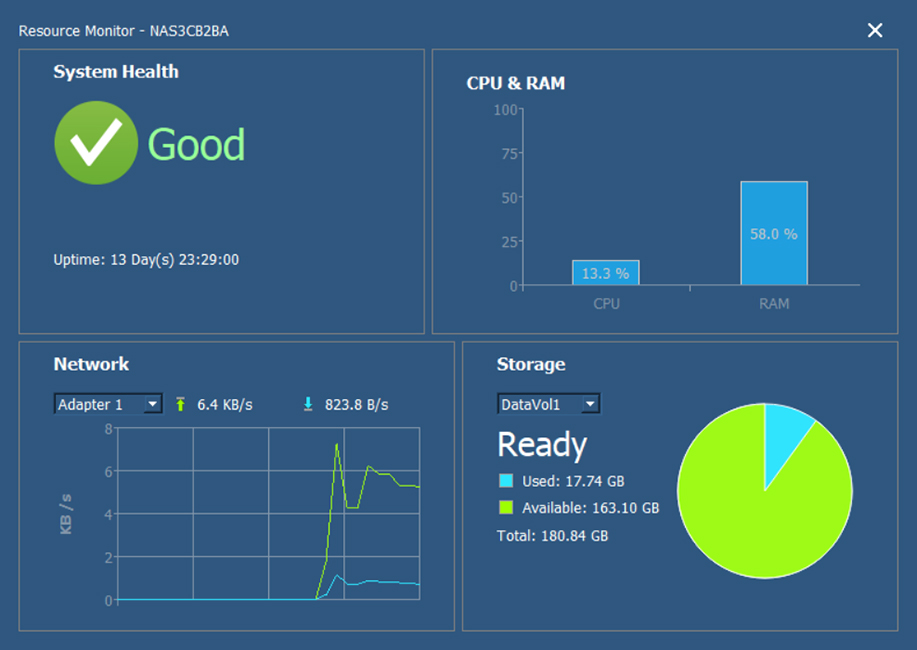This screenshot has width=917, height=650.
Task: Open the Adapter 1 dropdown
Action: coord(108,404)
